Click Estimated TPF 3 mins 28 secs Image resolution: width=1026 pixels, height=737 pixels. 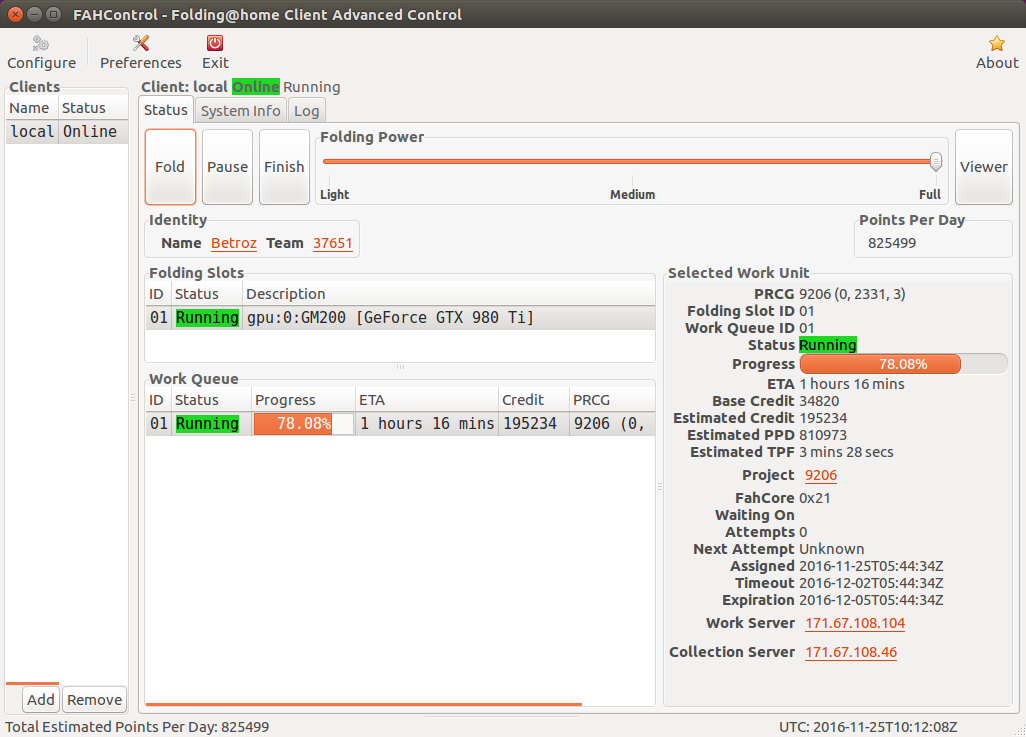point(846,452)
